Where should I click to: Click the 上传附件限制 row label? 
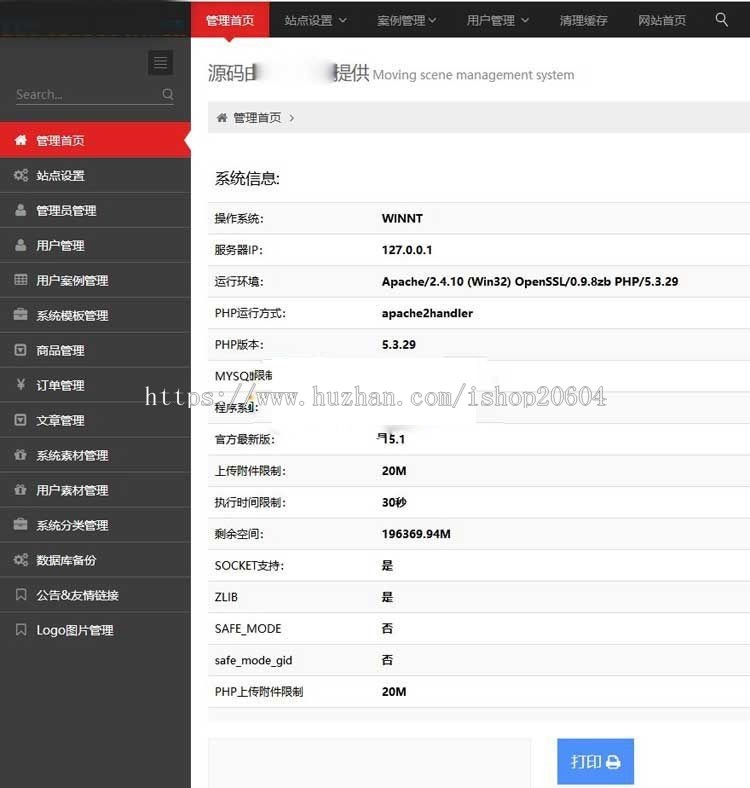coord(250,471)
